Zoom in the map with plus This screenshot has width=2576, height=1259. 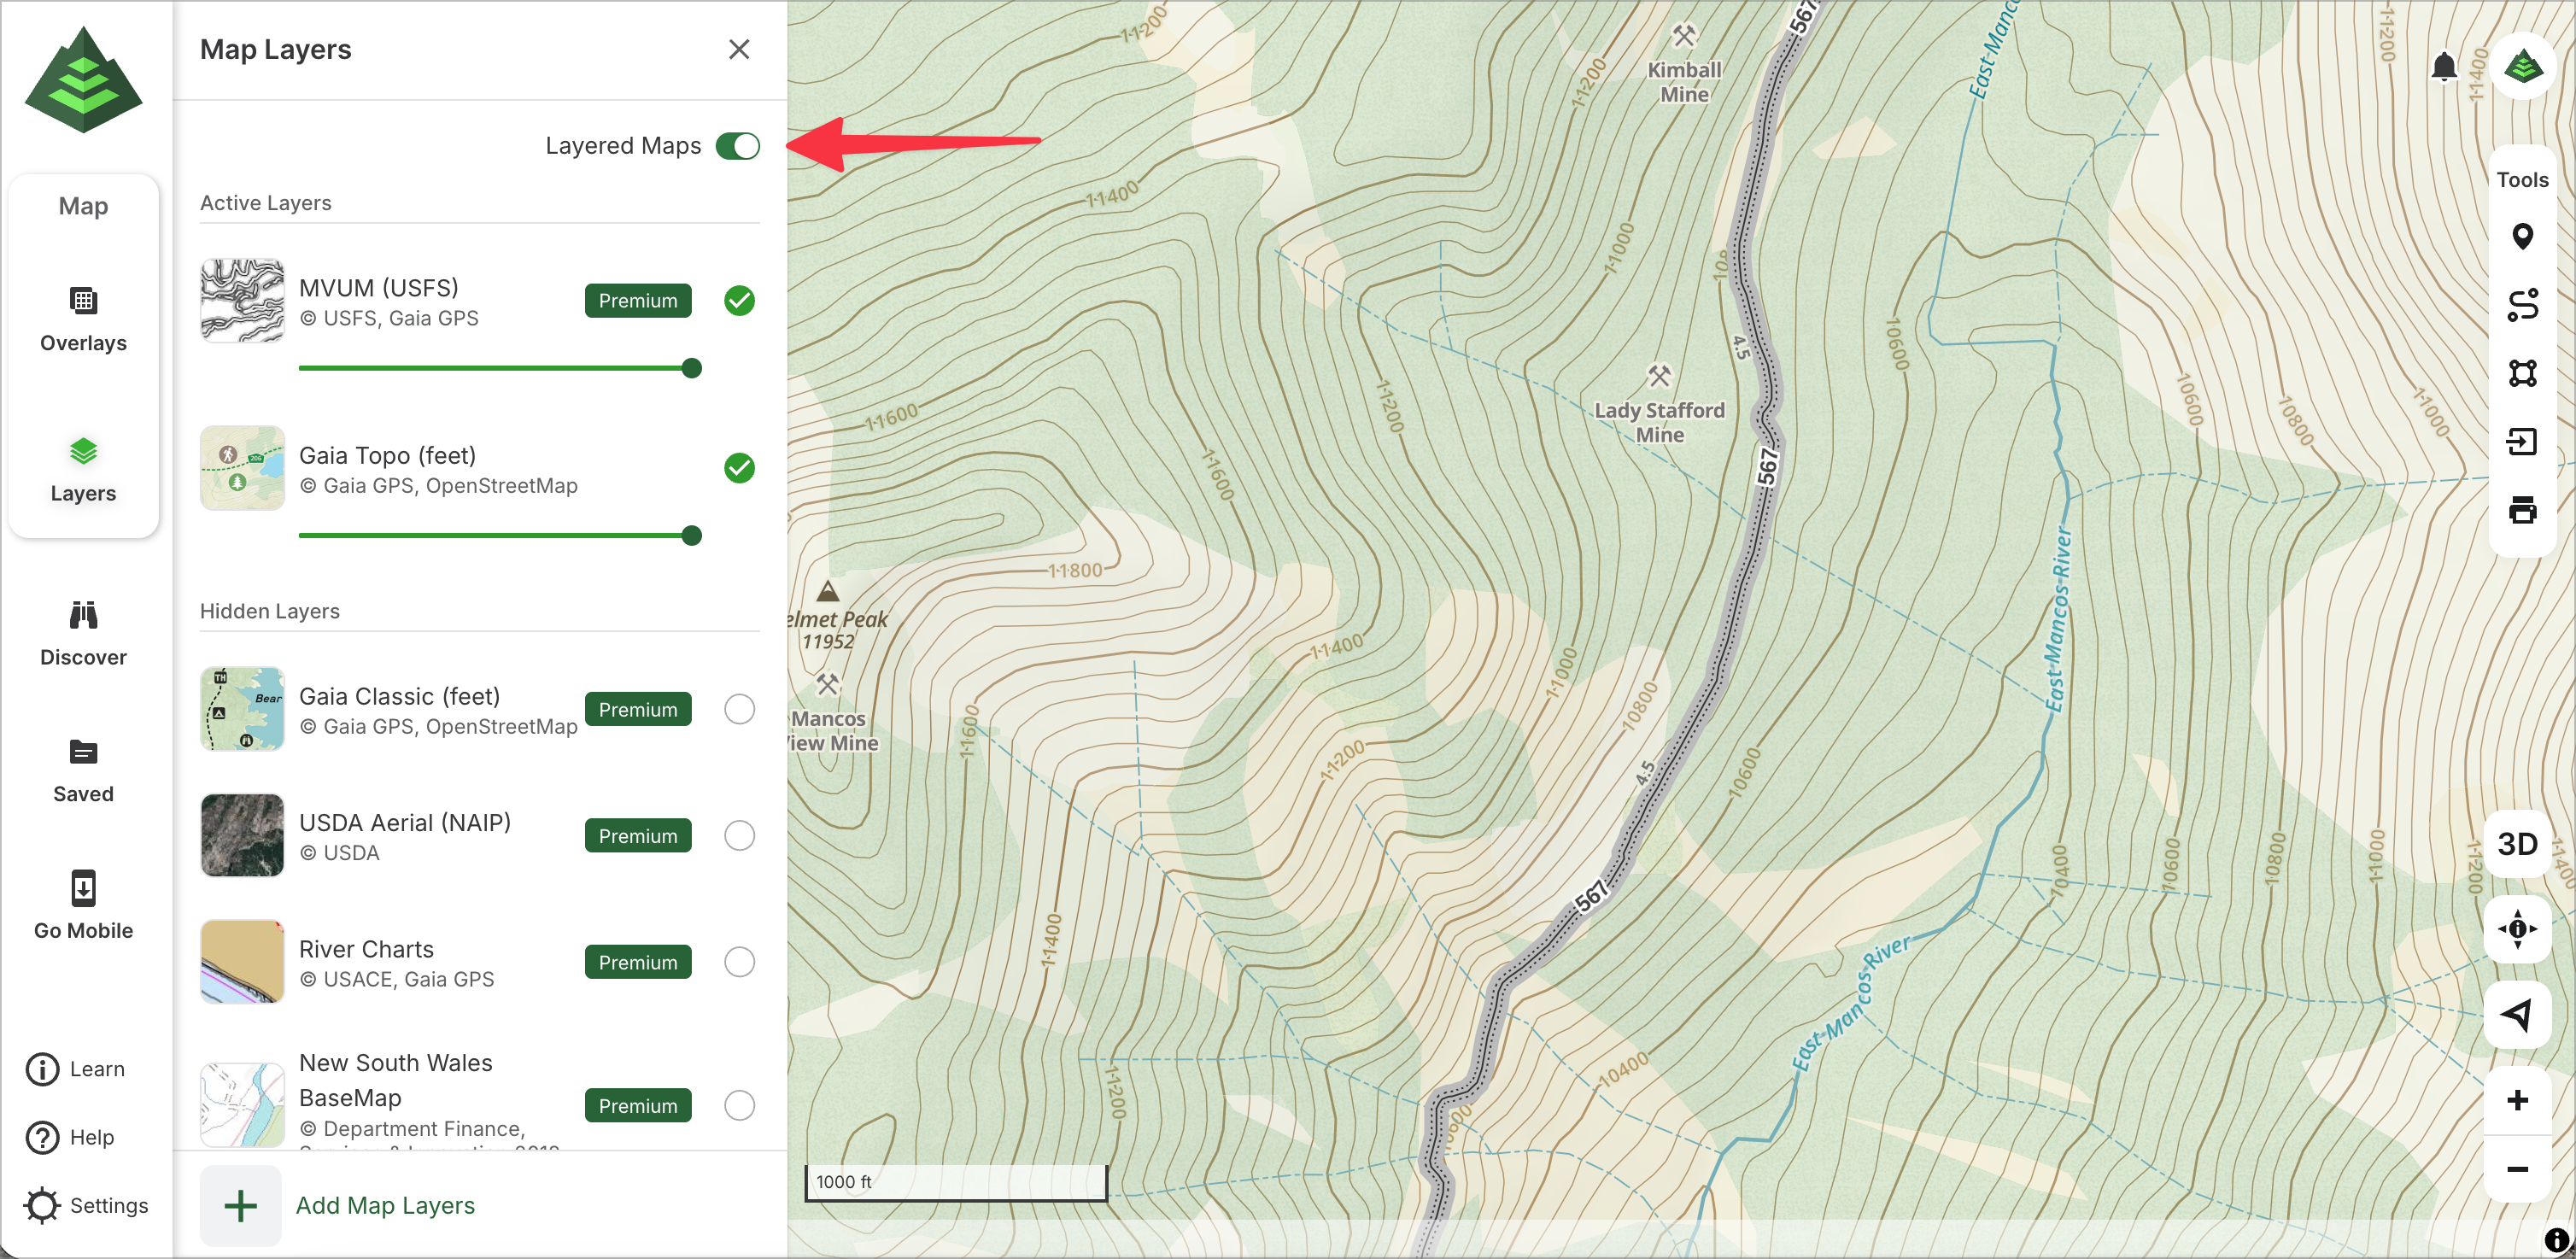point(2517,1101)
